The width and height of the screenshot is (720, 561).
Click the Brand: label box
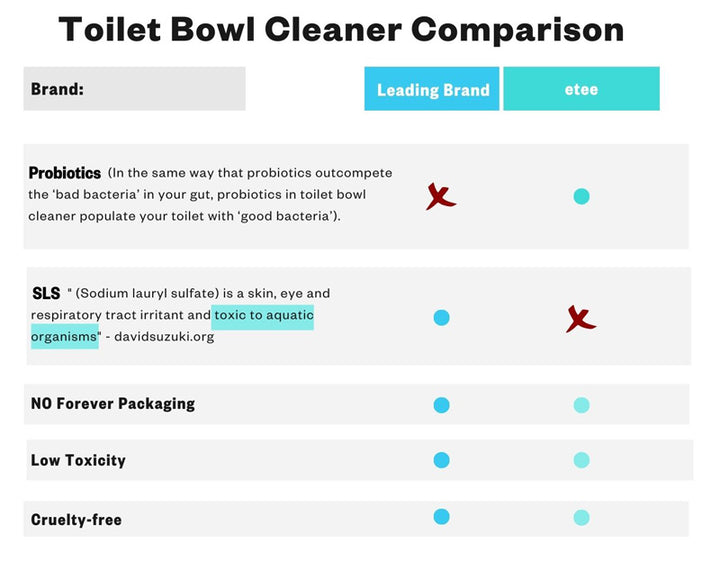point(134,89)
